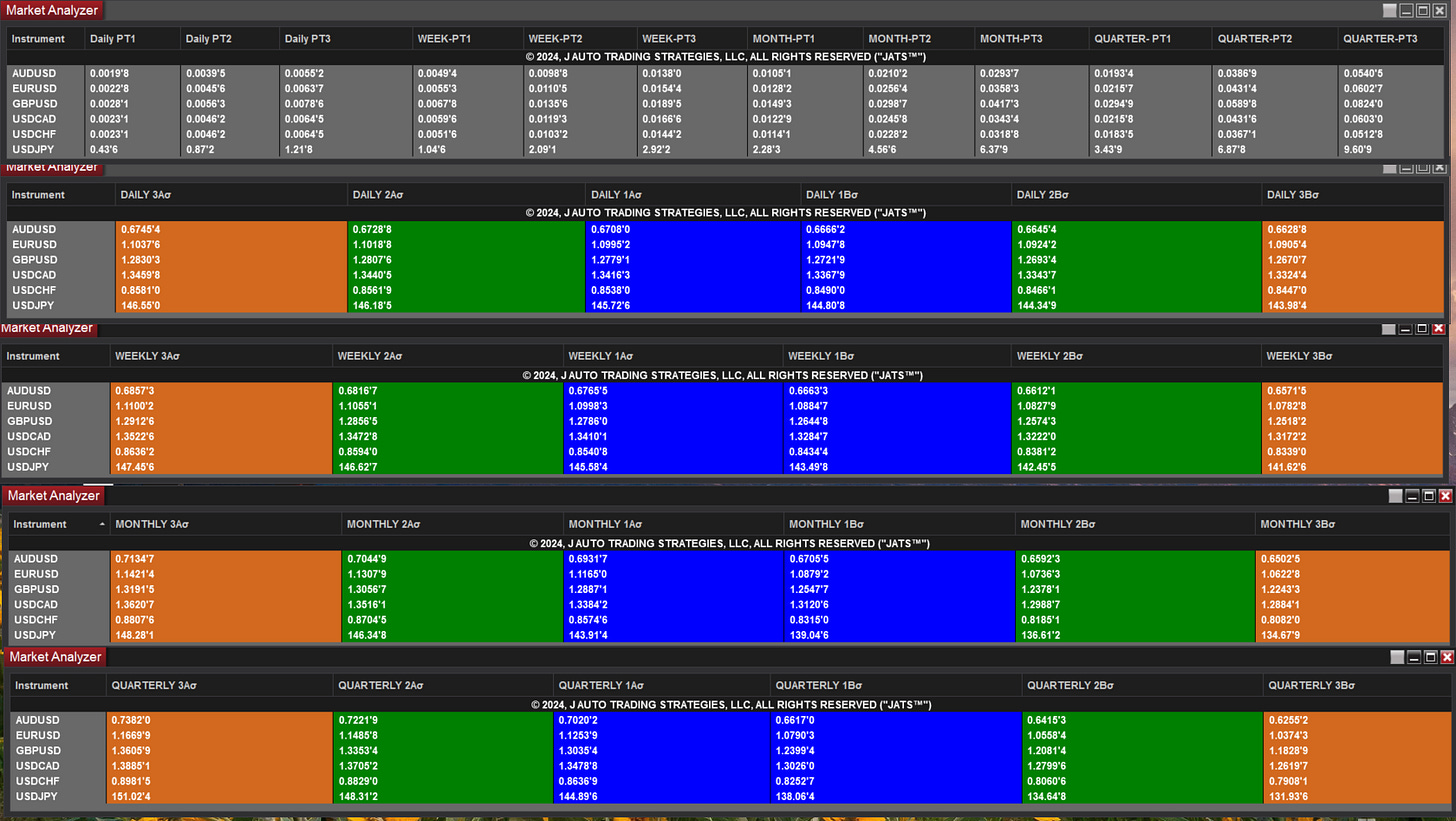Maximize the Quarterly sigma Market Analyzer window

[x=1431, y=657]
